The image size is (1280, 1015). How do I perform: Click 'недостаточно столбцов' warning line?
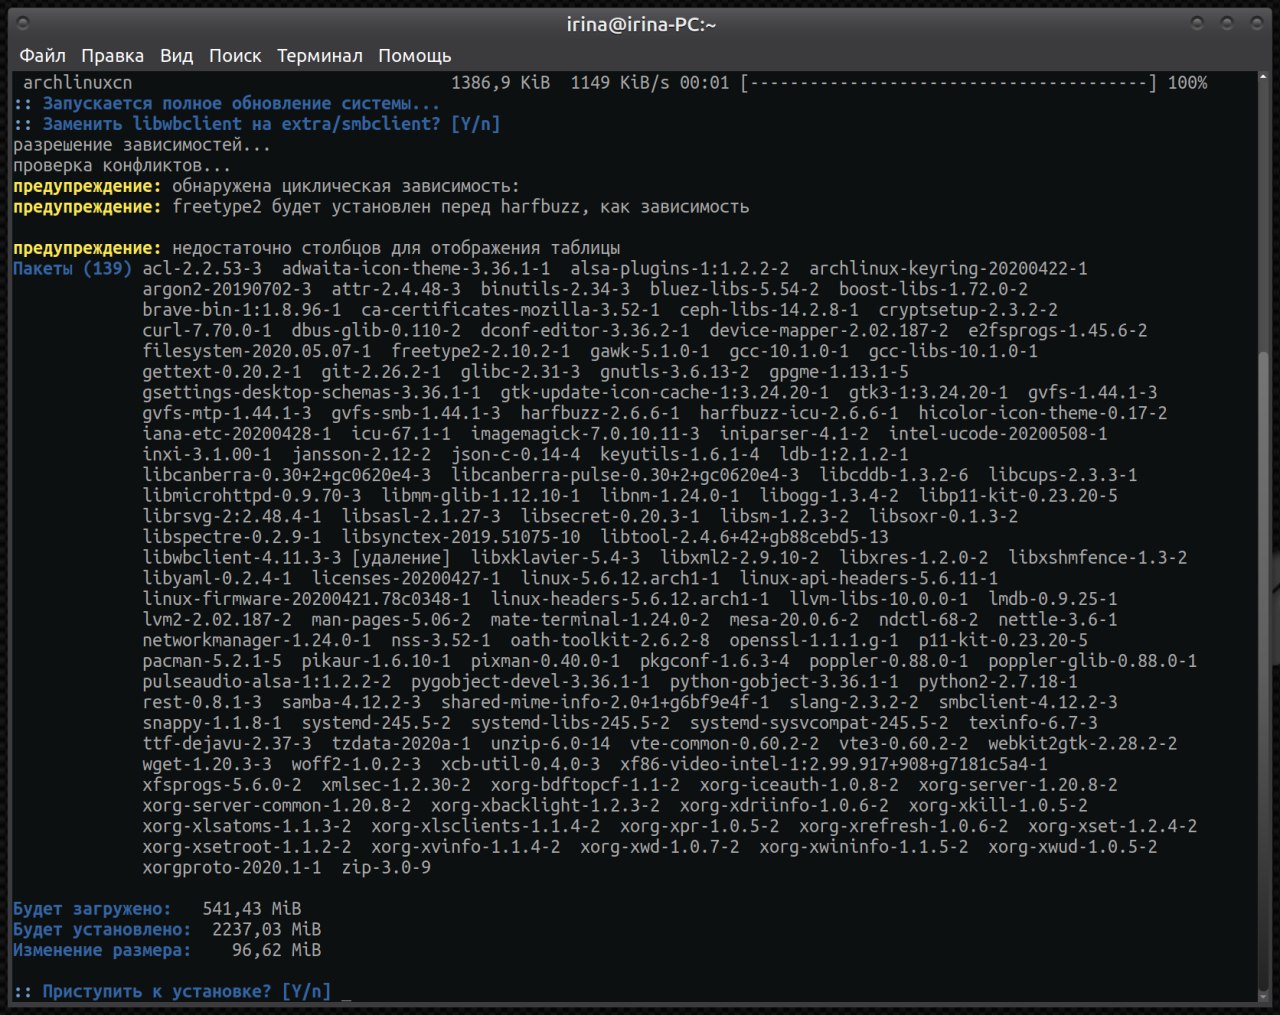click(317, 248)
